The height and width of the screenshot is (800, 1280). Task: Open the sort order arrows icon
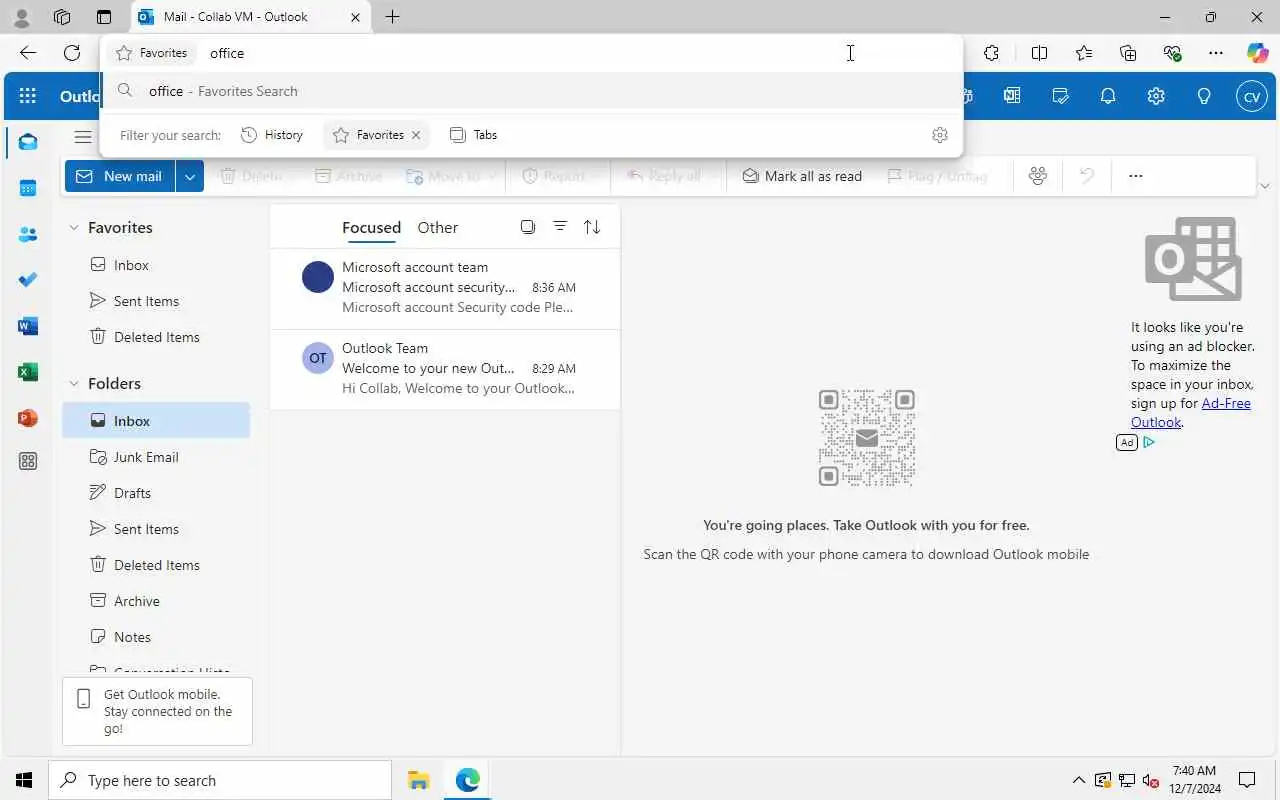point(592,227)
